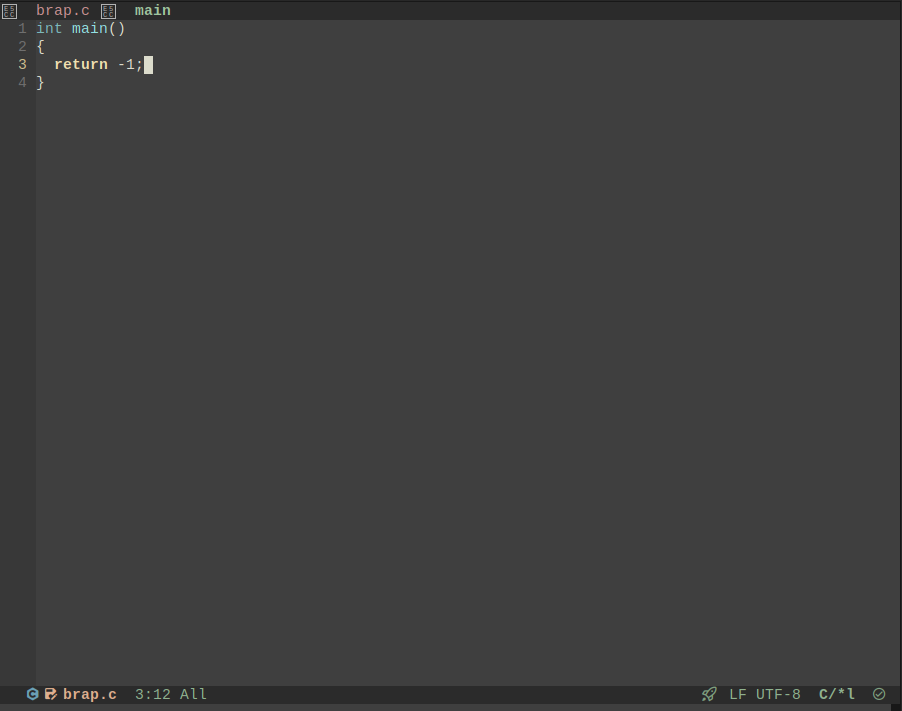Click the unknown-glyph icon left of main breadcrumb
Viewport: 902px width, 711px height.
(x=109, y=11)
